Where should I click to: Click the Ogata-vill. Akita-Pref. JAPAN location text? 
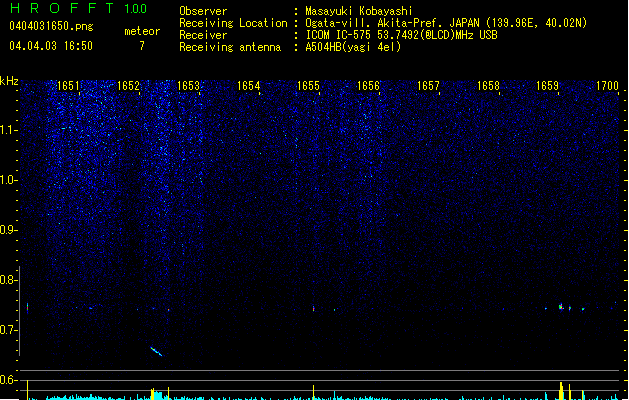tap(446, 23)
